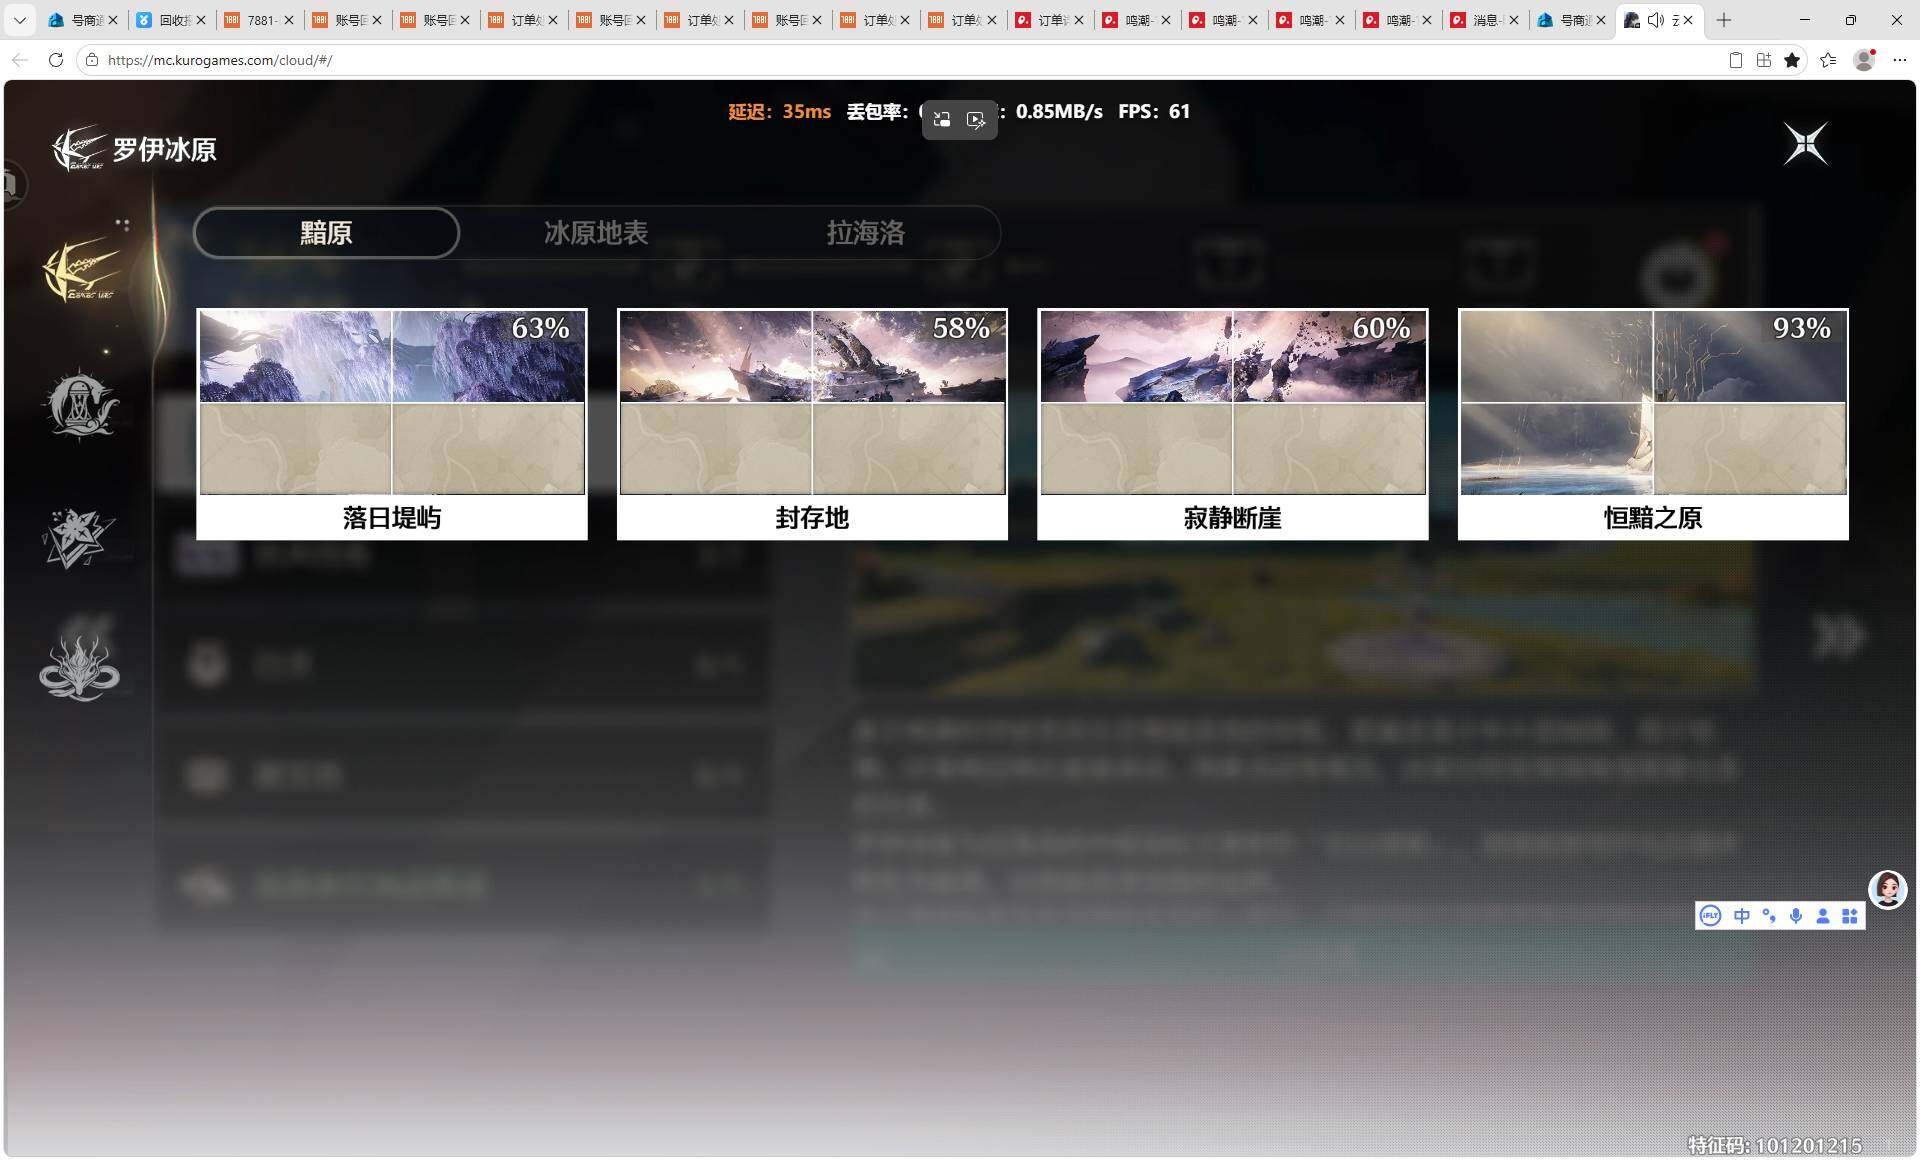The image size is (1920, 1160).
Task: Refresh the cloud game page
Action: [56, 60]
